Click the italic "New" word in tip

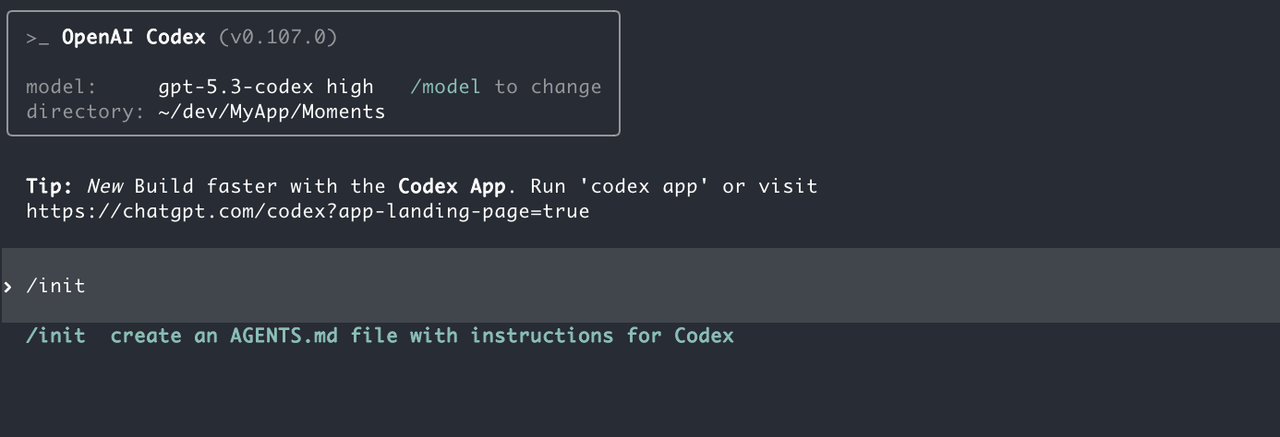pos(104,187)
